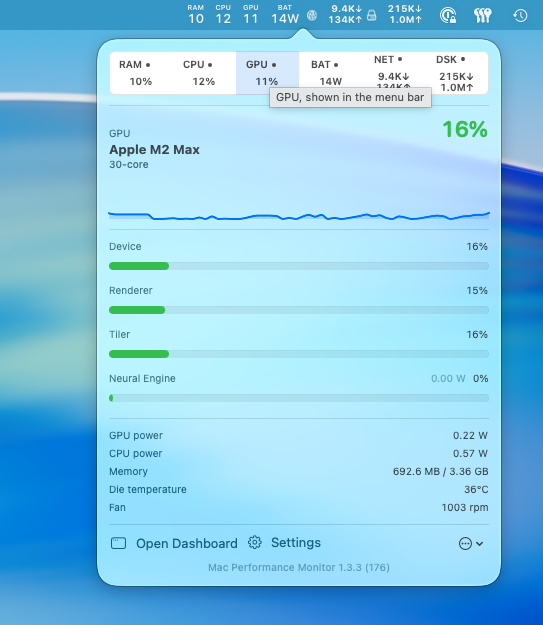
Task: Click the Device label
Action: [125, 246]
